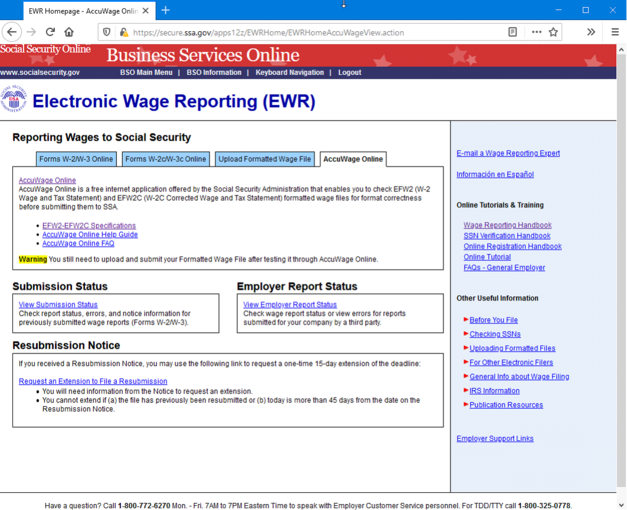
Task: Open the Forms W-2c/W-3c Online tab
Action: point(165,159)
